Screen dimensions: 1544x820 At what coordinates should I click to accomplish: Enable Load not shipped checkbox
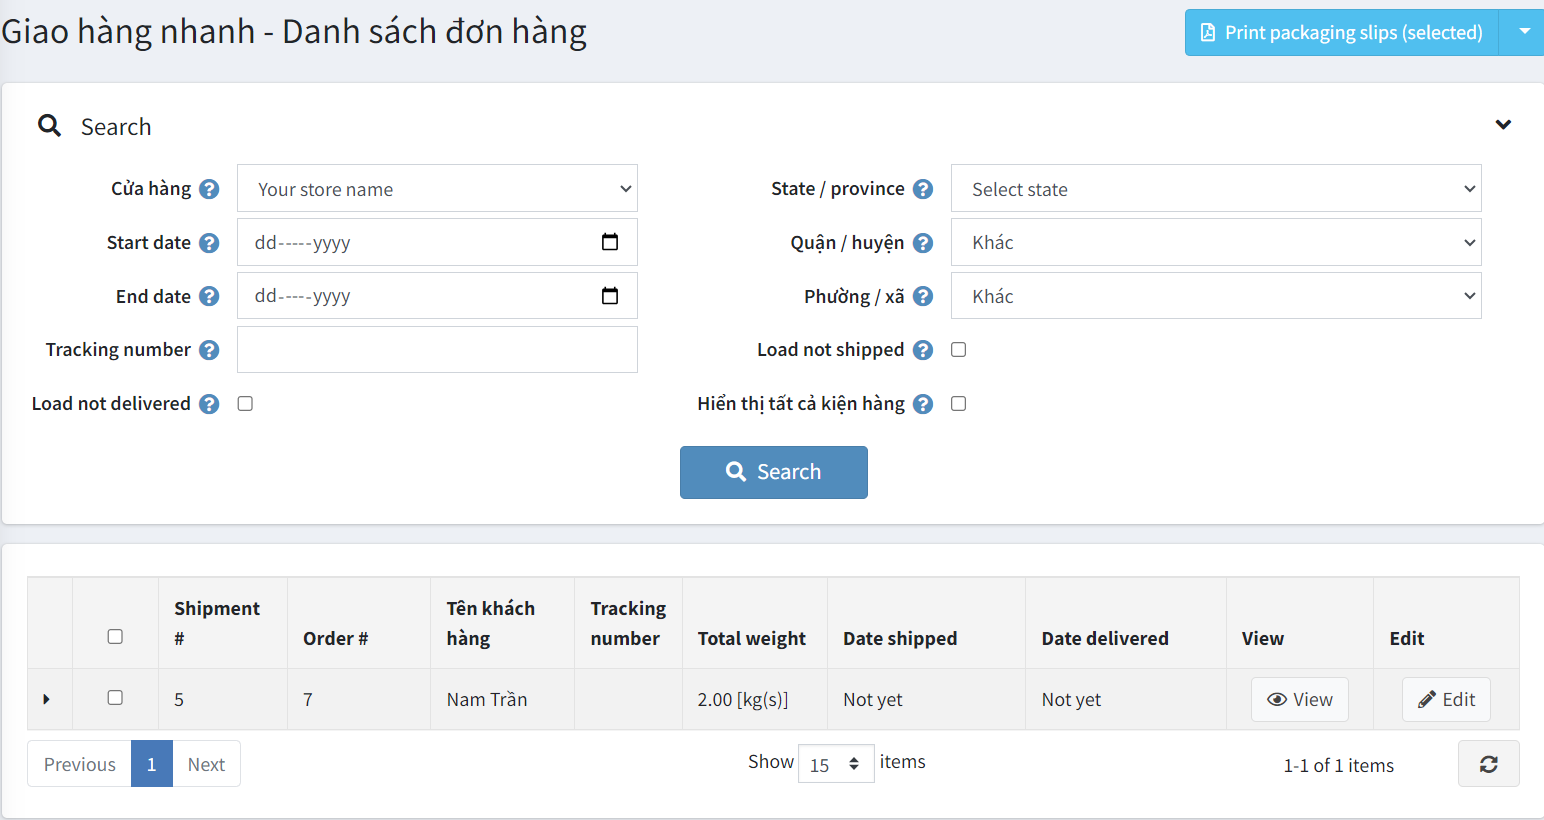958,350
